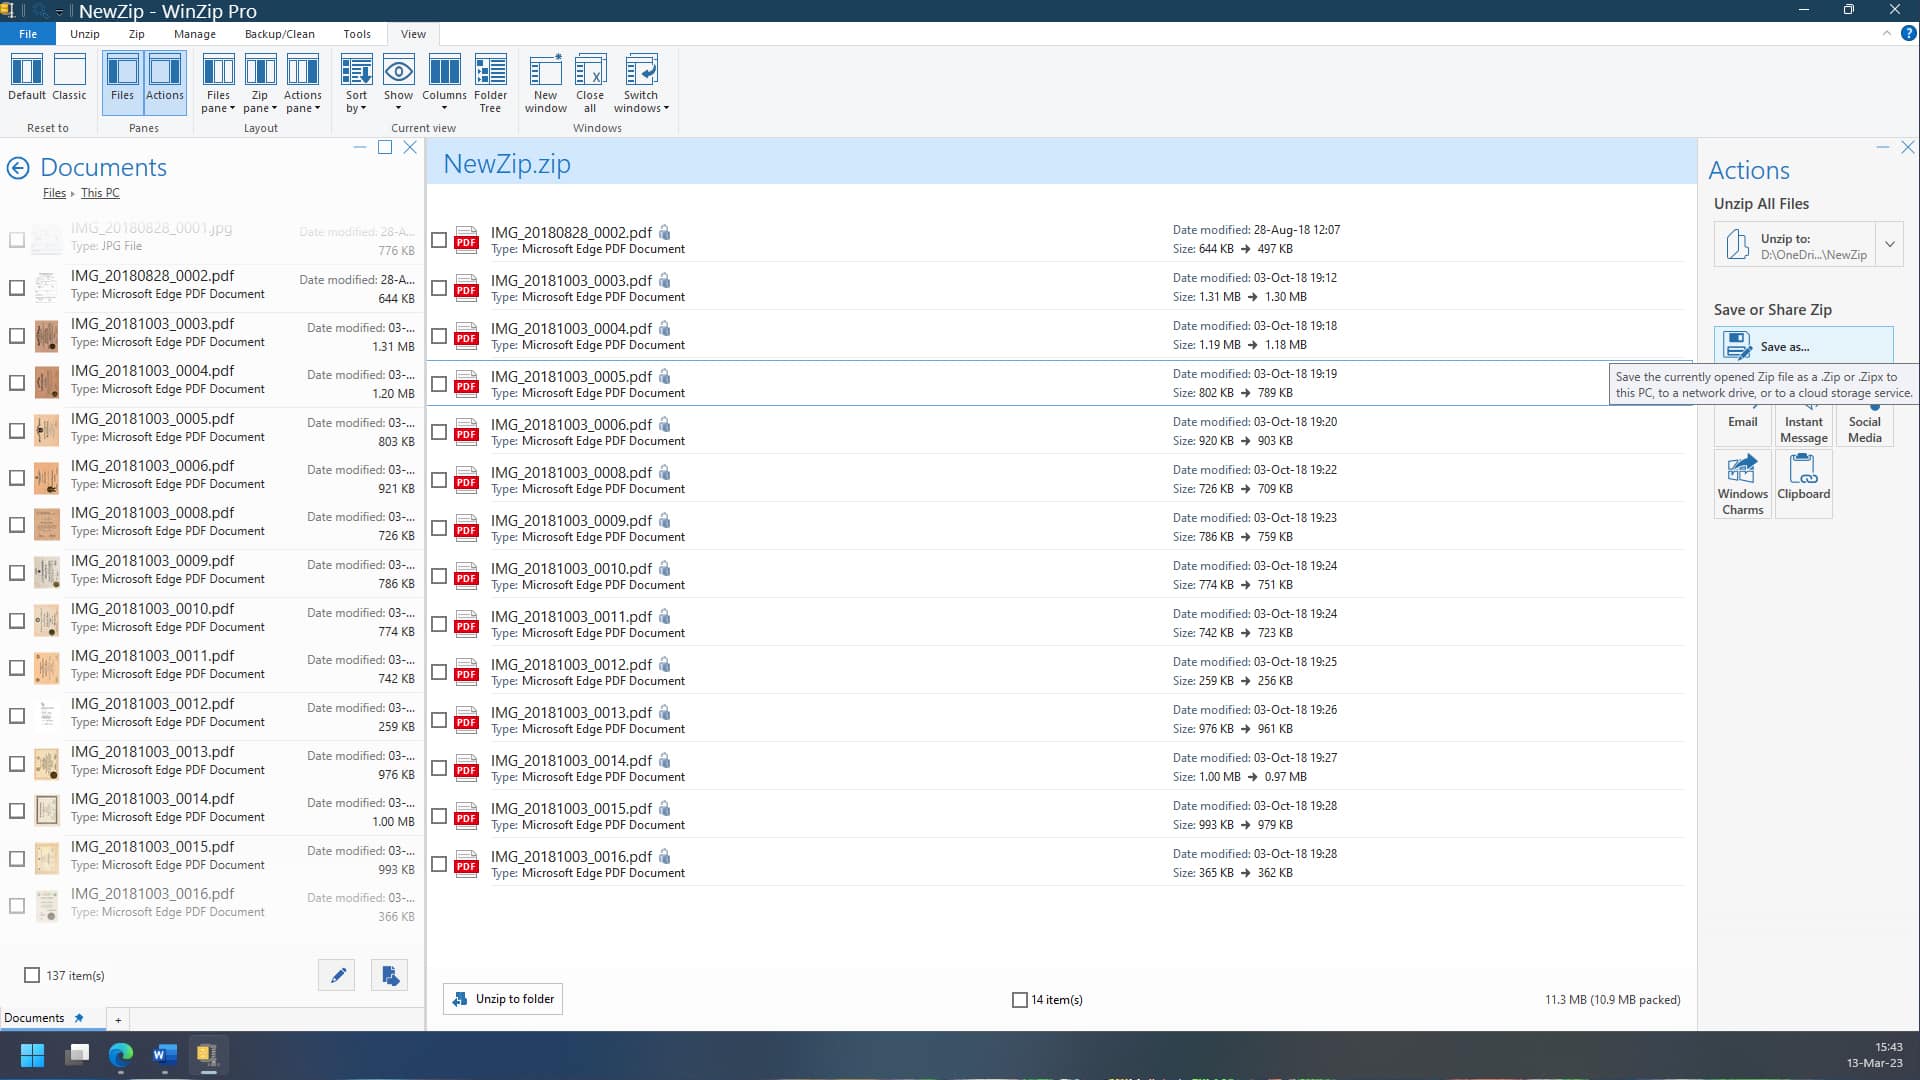
Task: Open the Columns dropdown
Action: (x=444, y=83)
